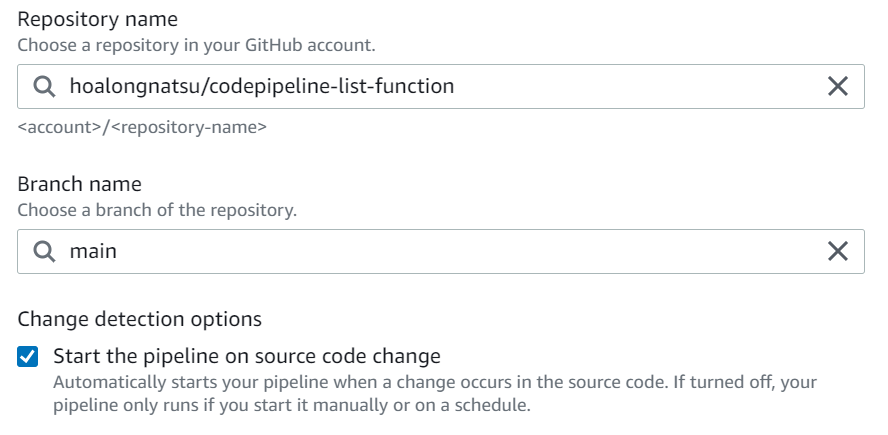Clear the Repository name field with X
This screenshot has height=435, width=888.
coord(838,87)
